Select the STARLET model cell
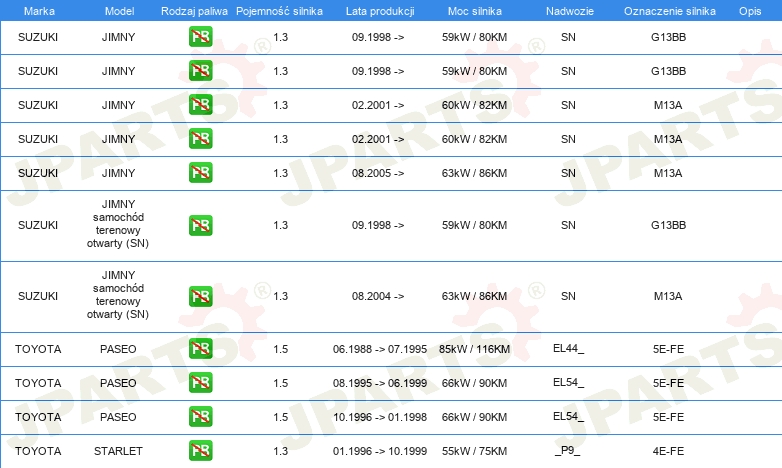 coord(118,451)
